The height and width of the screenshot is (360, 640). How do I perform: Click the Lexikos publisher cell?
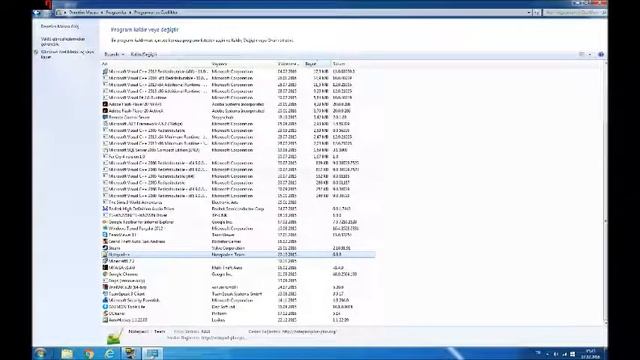(x=218, y=320)
